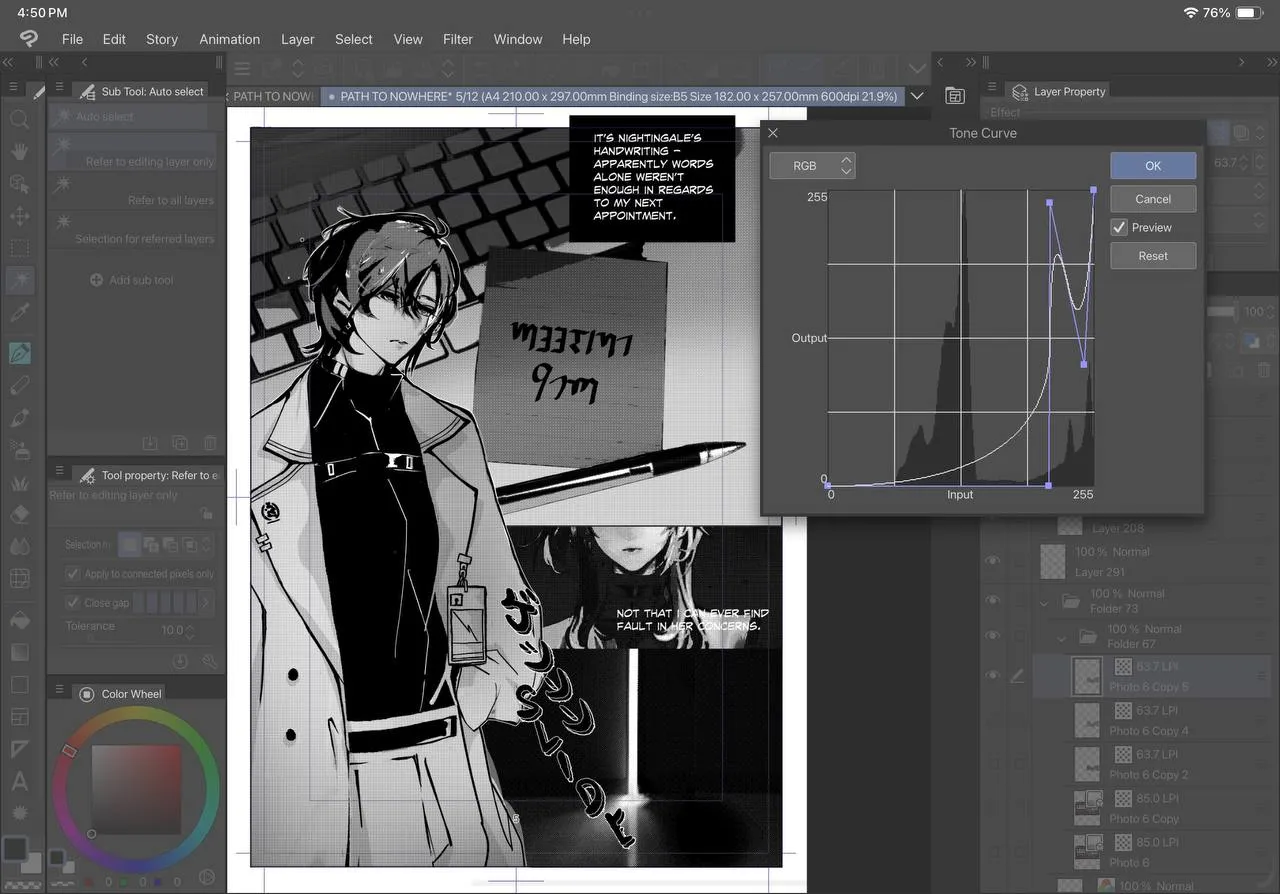Open the Animation menu
Viewport: 1280px width, 894px height.
(x=229, y=39)
